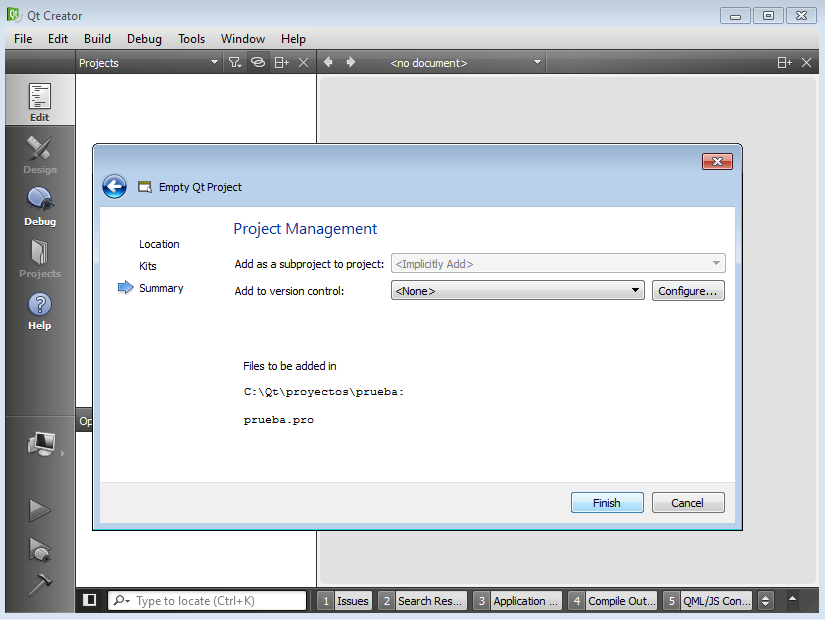This screenshot has height=620, width=825.
Task: Show the Compile Output pane
Action: pos(612,601)
